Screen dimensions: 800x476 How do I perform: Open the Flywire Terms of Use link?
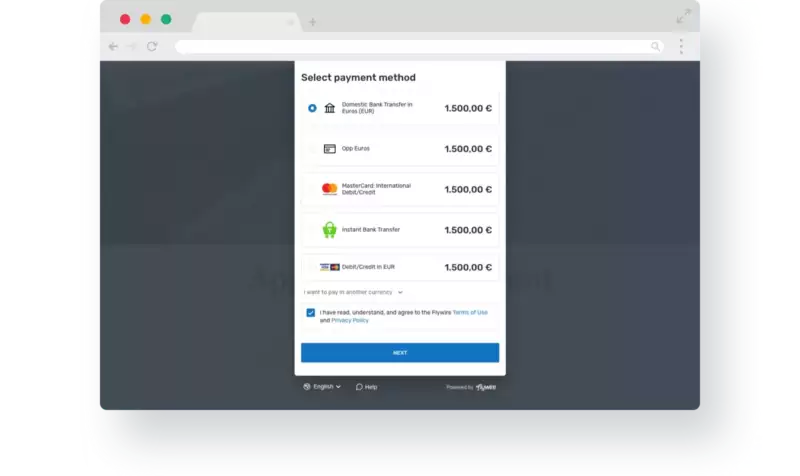(x=470, y=312)
